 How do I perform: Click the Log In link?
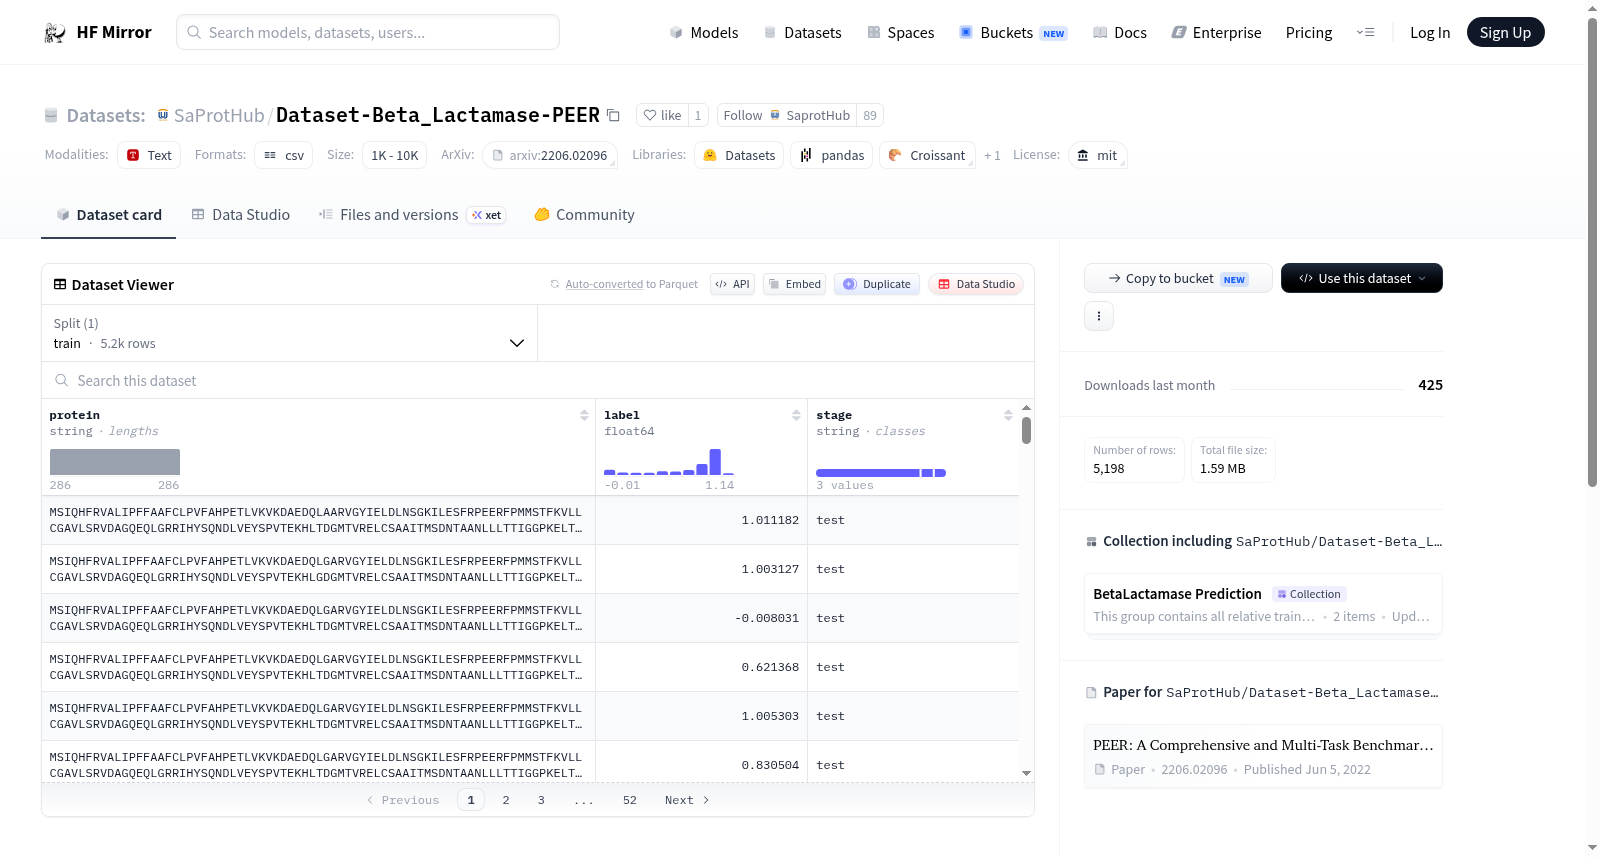pos(1430,33)
